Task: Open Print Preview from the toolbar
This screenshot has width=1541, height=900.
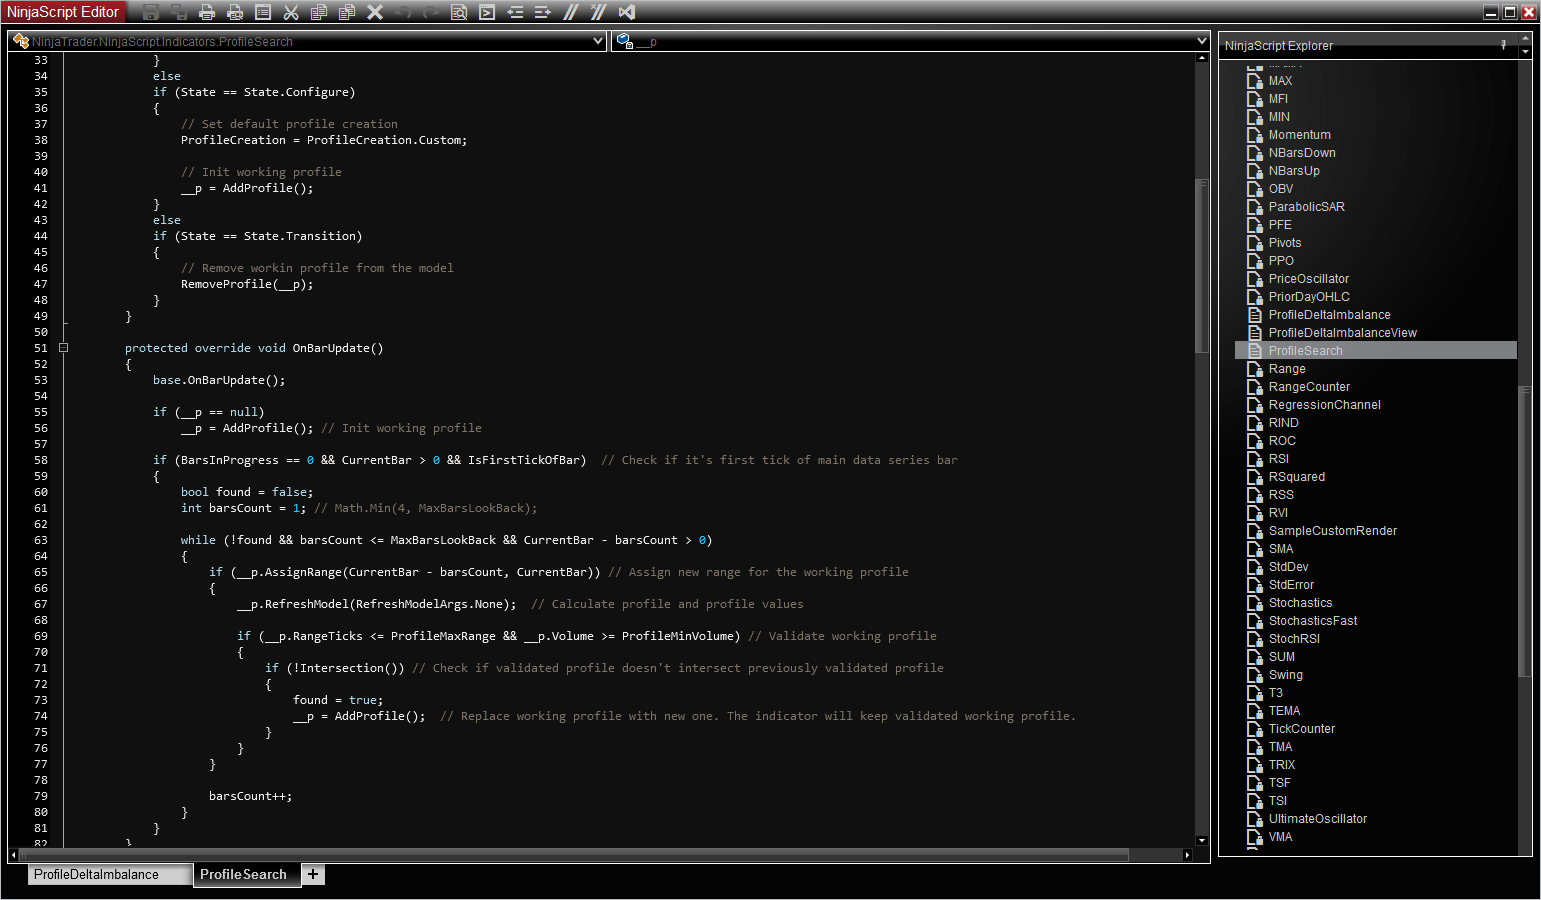Action: pos(235,12)
